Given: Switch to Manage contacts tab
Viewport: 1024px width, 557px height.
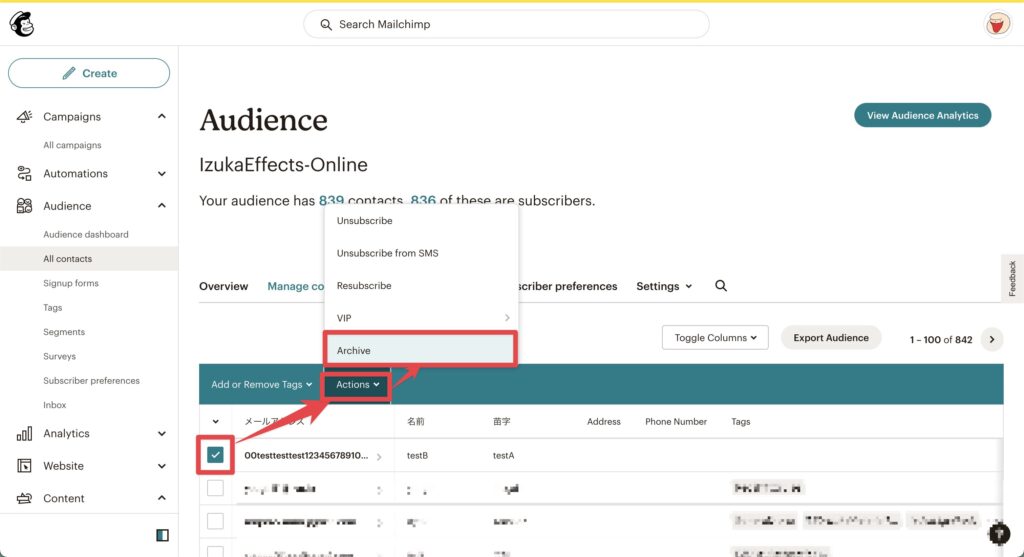Looking at the screenshot, I should [x=296, y=286].
